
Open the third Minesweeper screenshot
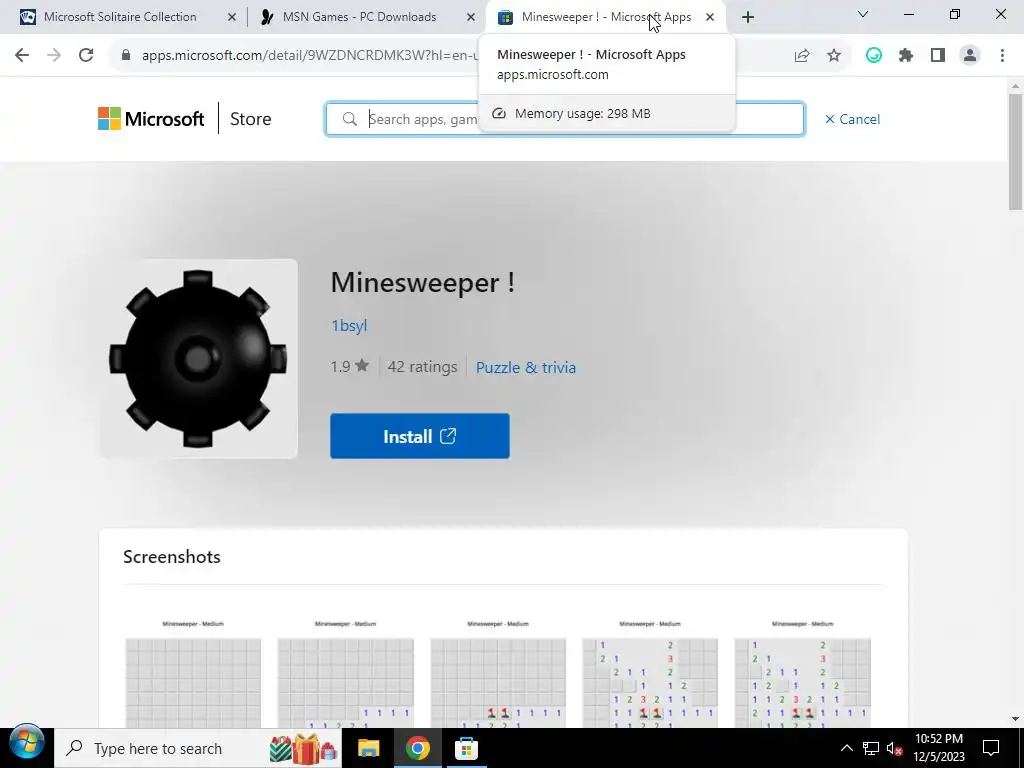pyautogui.click(x=498, y=673)
